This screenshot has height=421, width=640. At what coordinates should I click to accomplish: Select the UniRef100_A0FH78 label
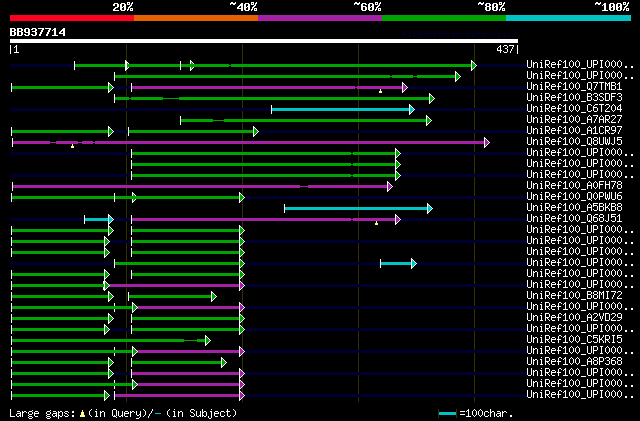[x=574, y=186]
